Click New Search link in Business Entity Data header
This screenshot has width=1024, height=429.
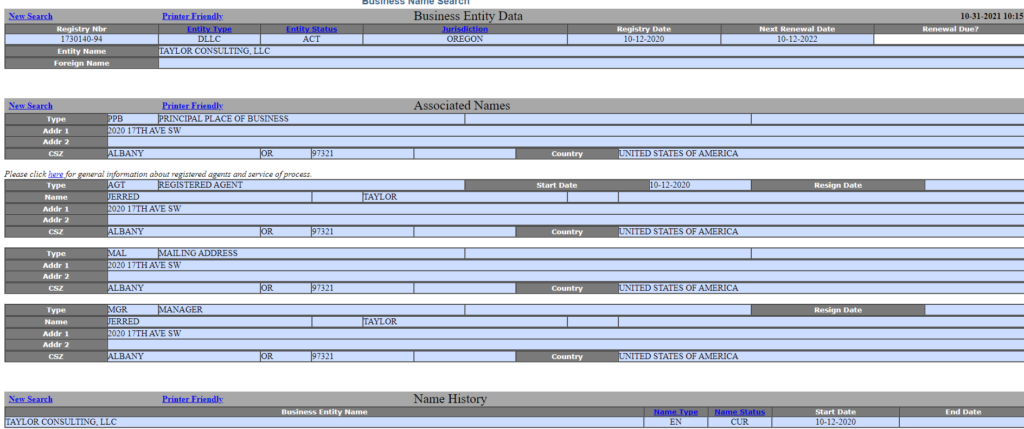31,16
